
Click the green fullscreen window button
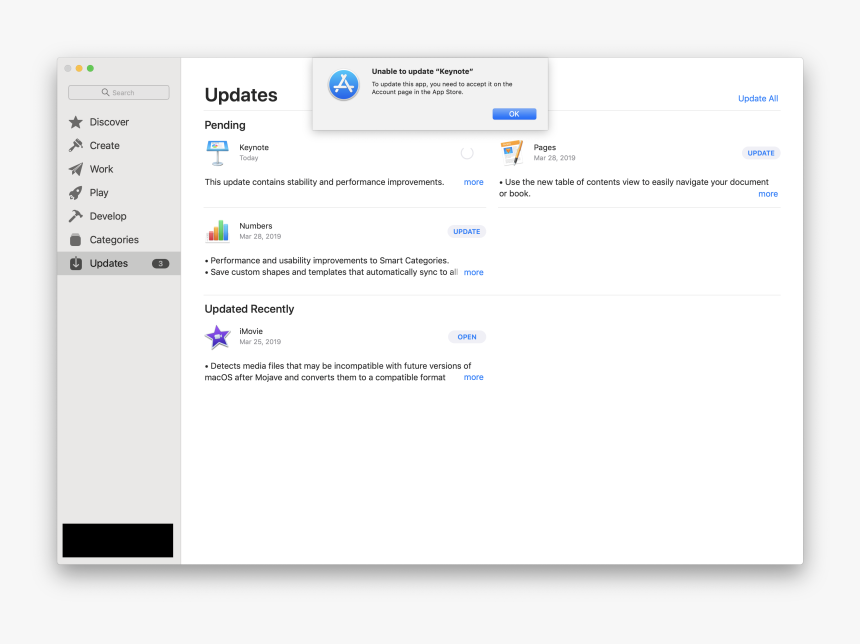[x=90, y=69]
